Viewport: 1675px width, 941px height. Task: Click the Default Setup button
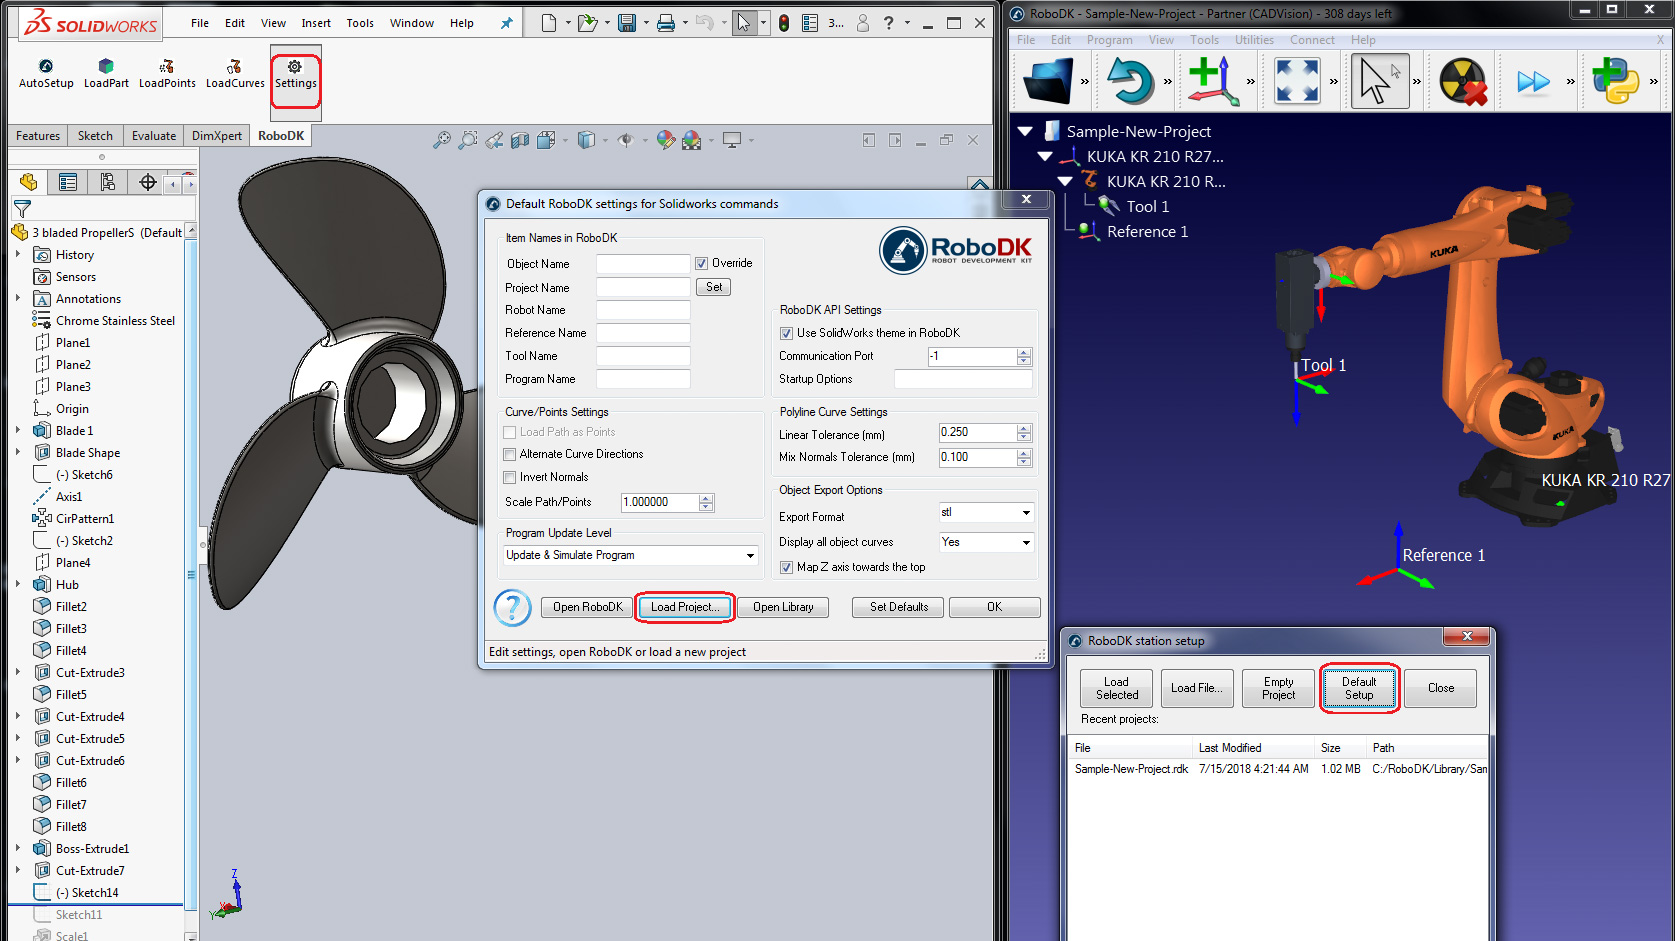click(x=1359, y=688)
